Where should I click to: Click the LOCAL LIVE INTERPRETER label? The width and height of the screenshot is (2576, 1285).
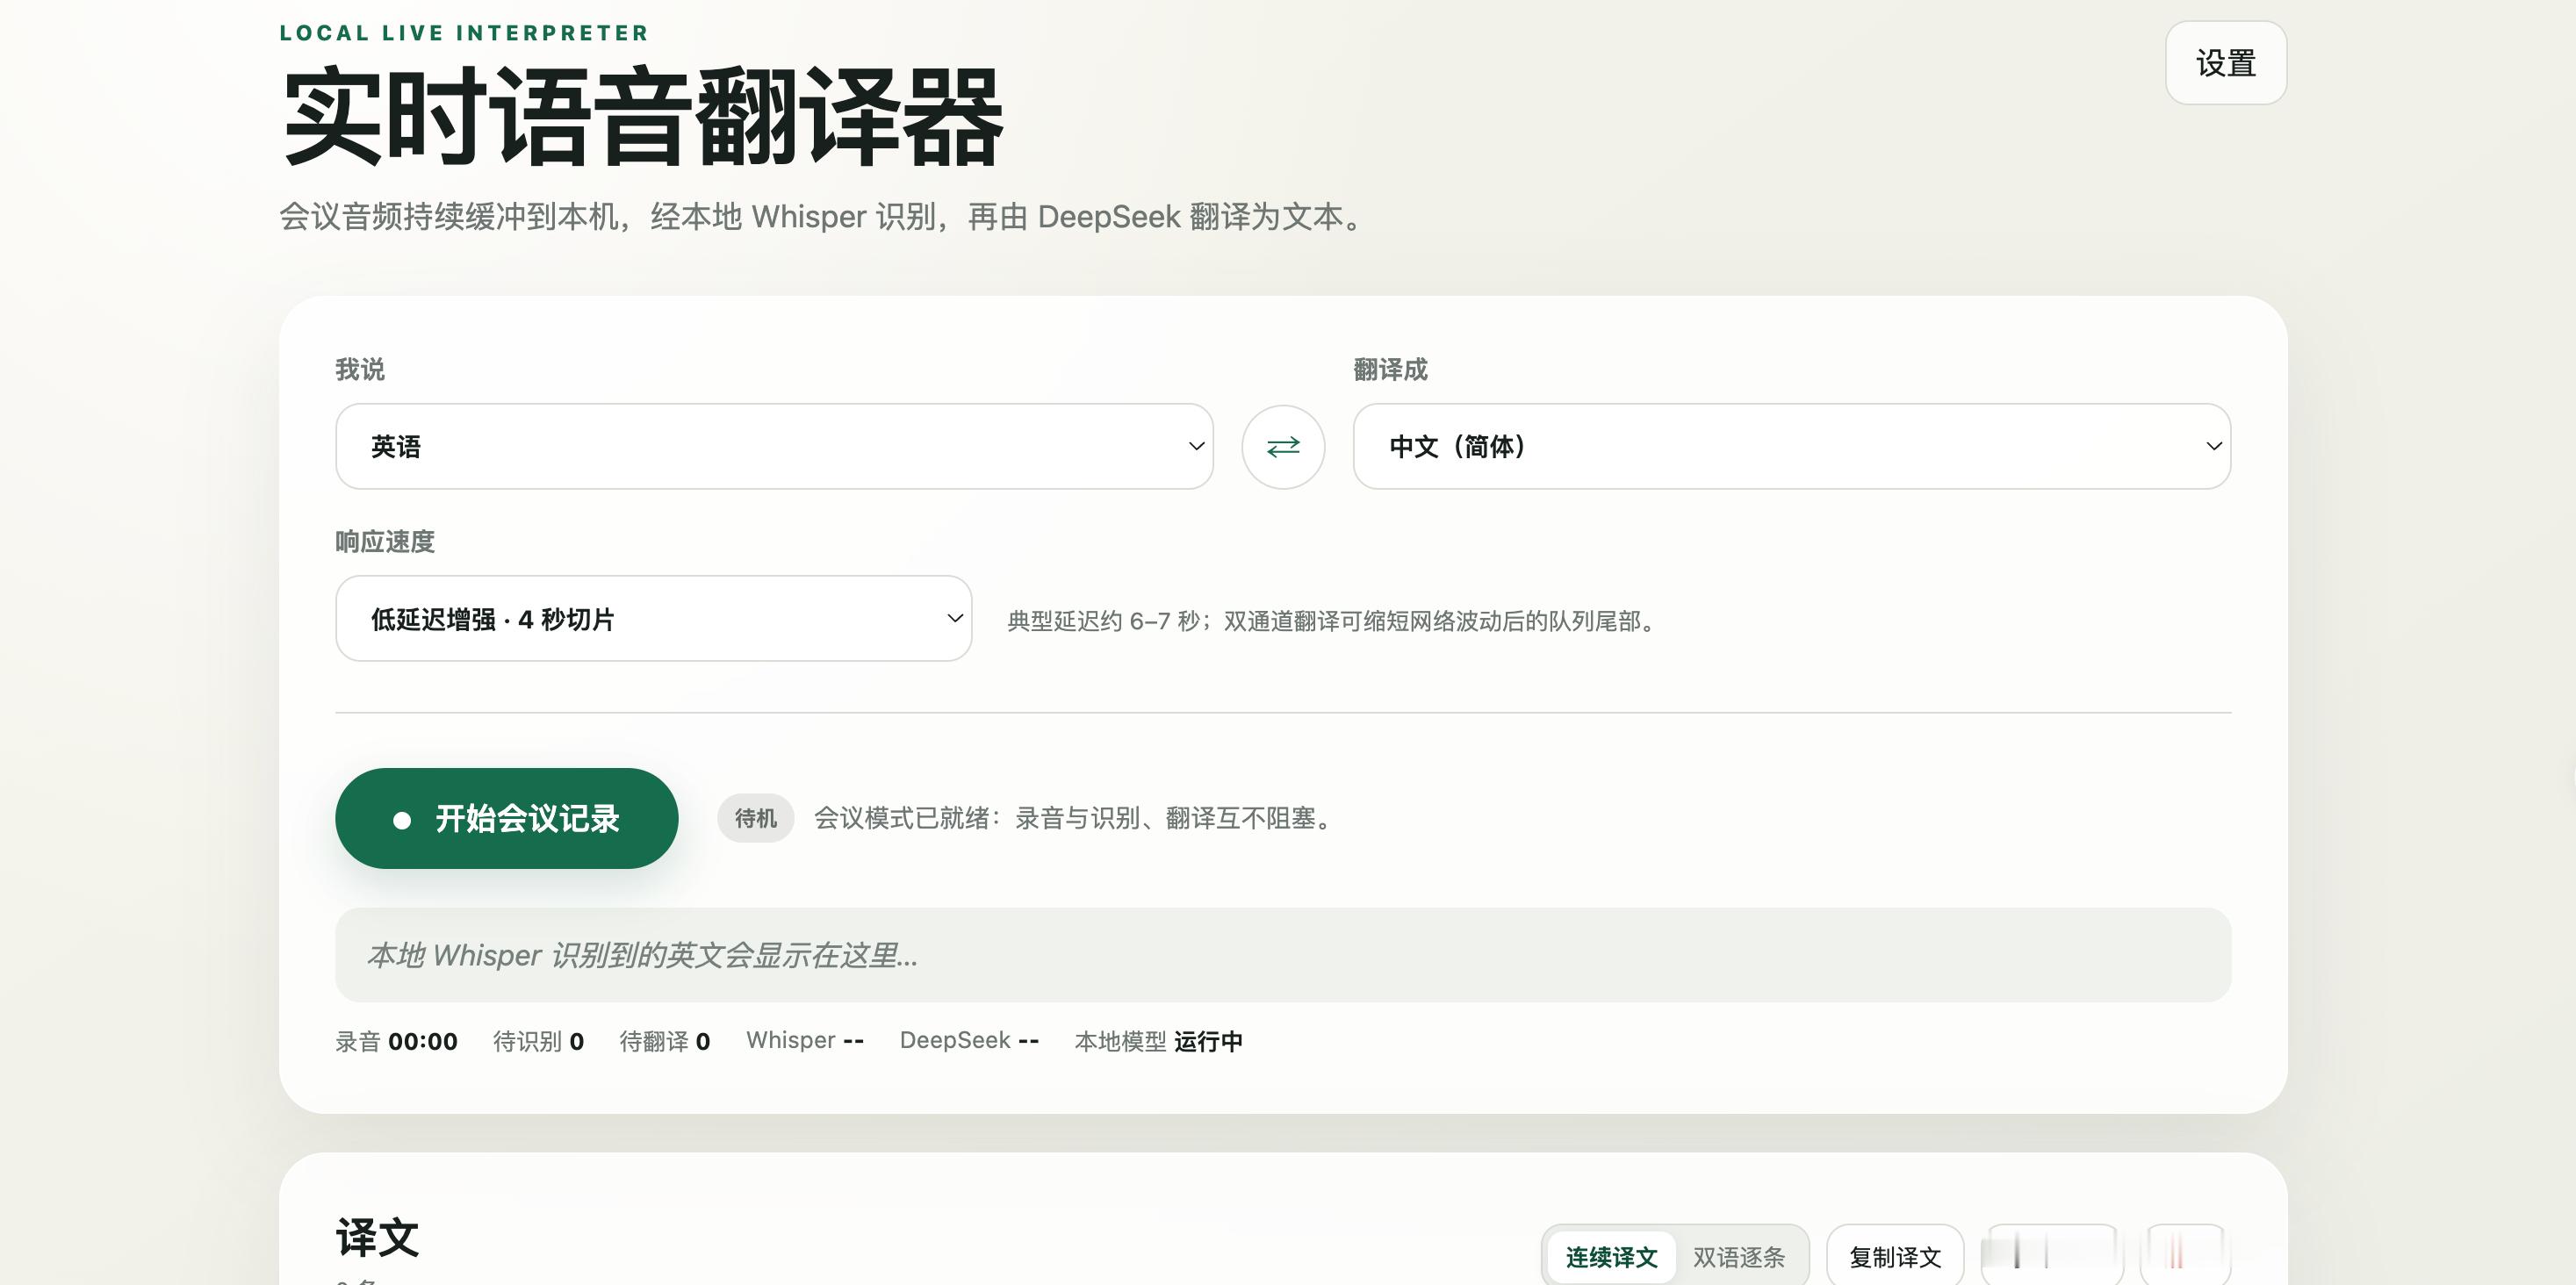tap(464, 33)
